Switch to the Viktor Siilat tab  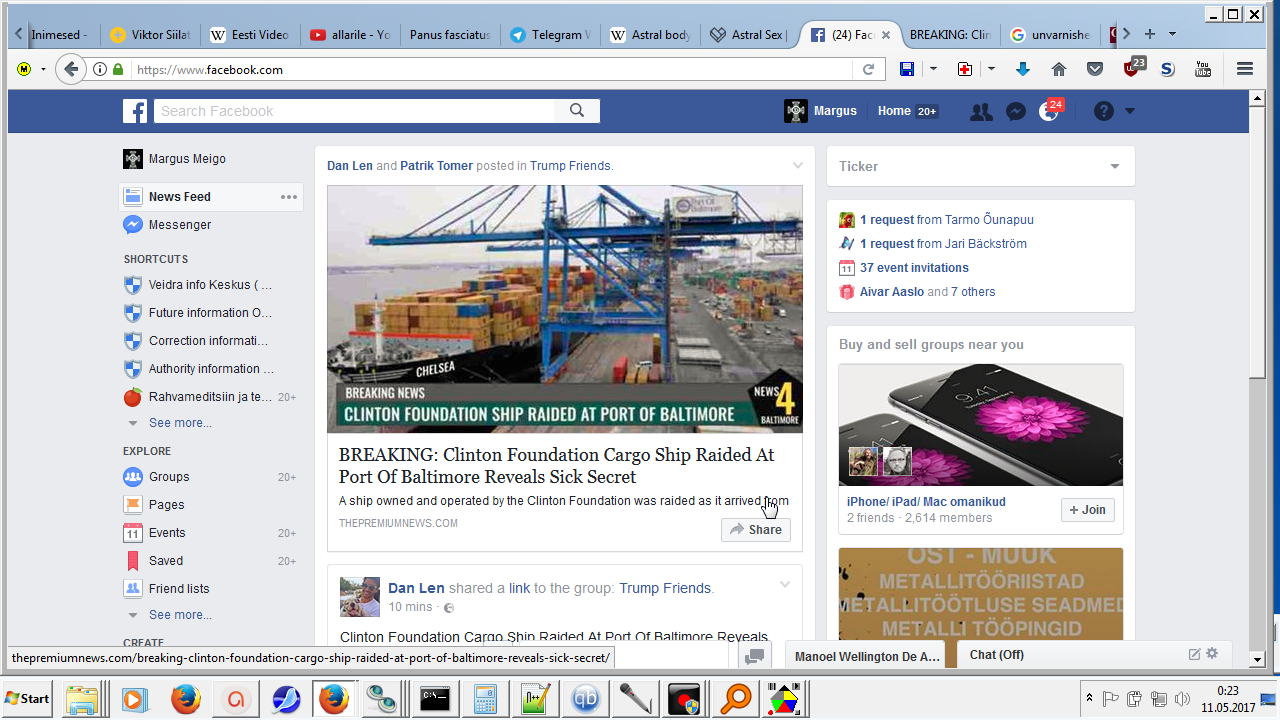152,35
